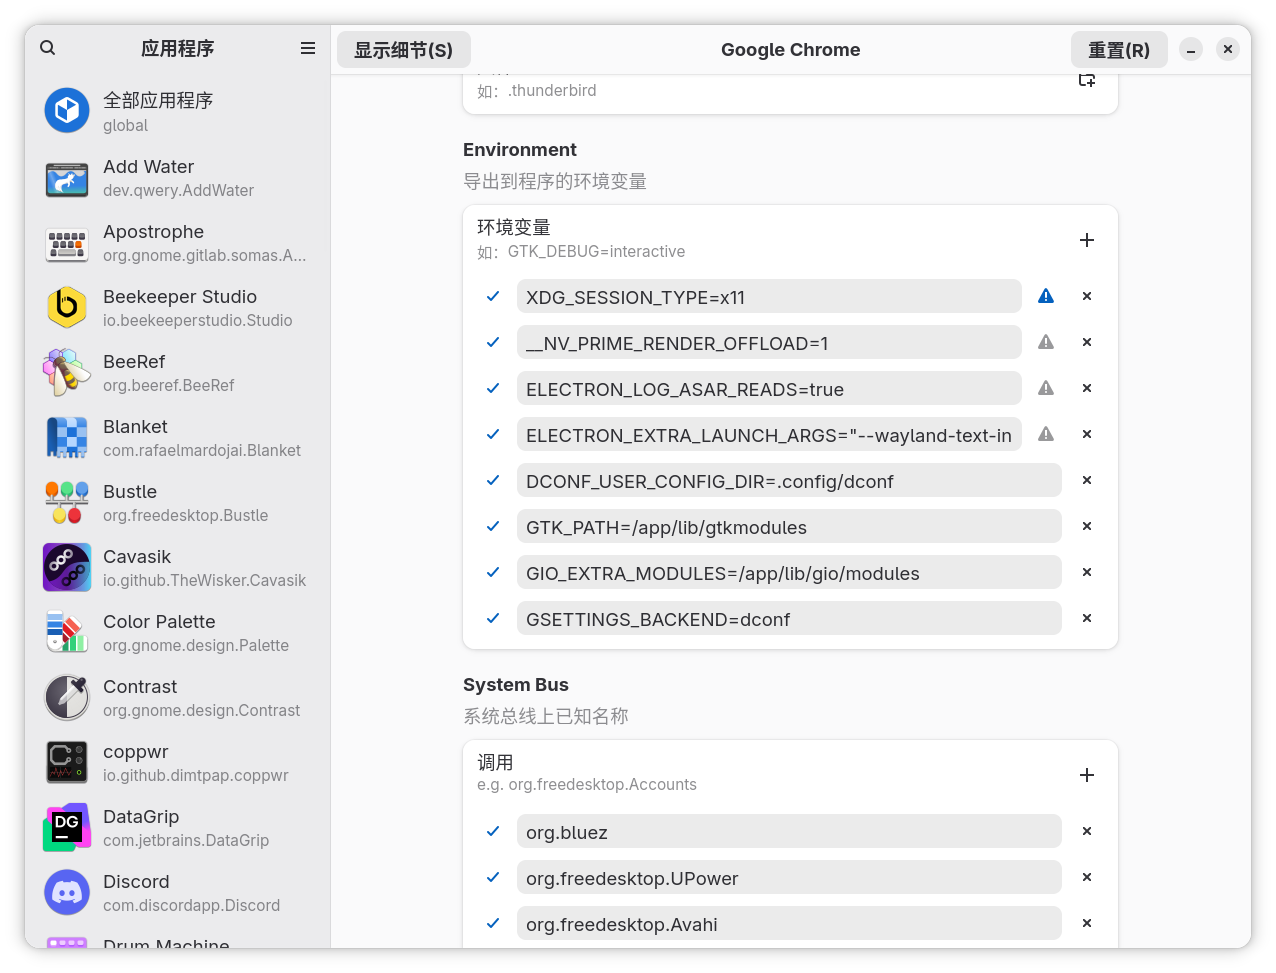Open the hamburger menu in sidebar header
Image resolution: width=1276 pixels, height=973 pixels.
pos(308,48)
